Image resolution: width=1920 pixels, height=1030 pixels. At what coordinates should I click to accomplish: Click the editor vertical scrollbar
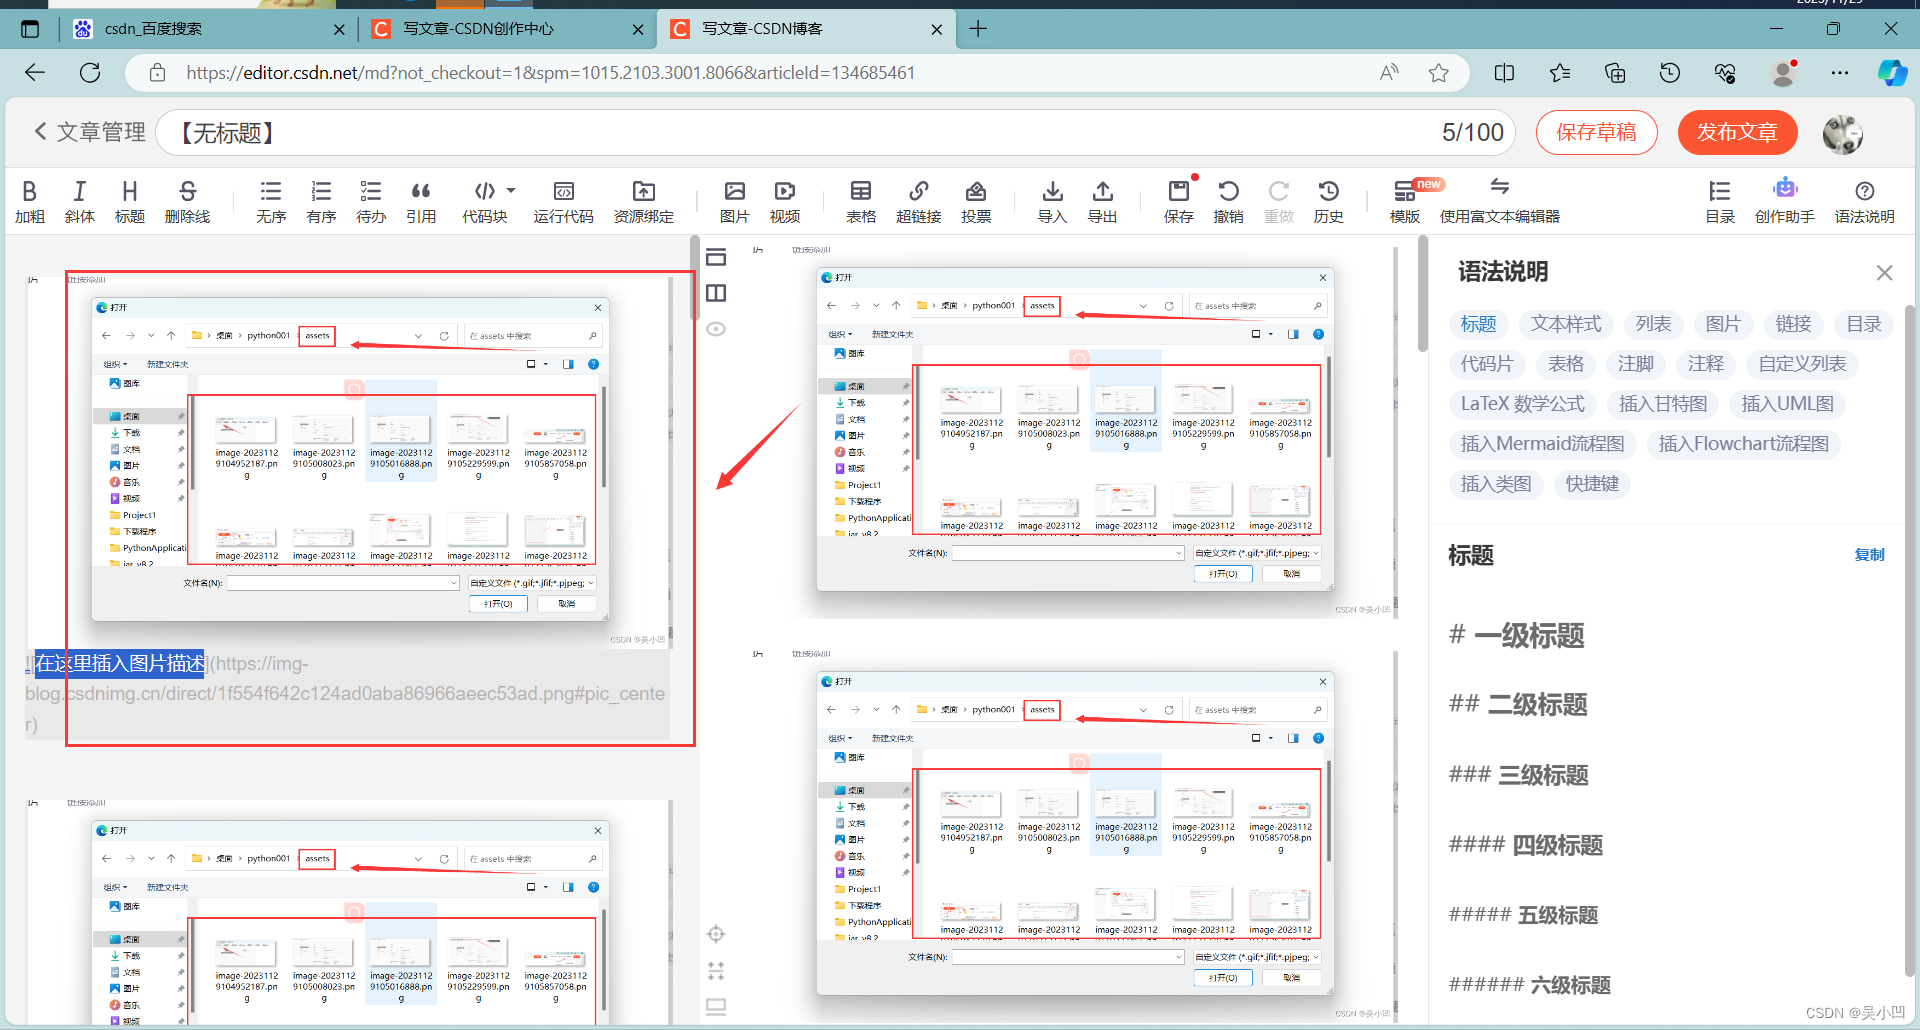pyautogui.click(x=694, y=280)
